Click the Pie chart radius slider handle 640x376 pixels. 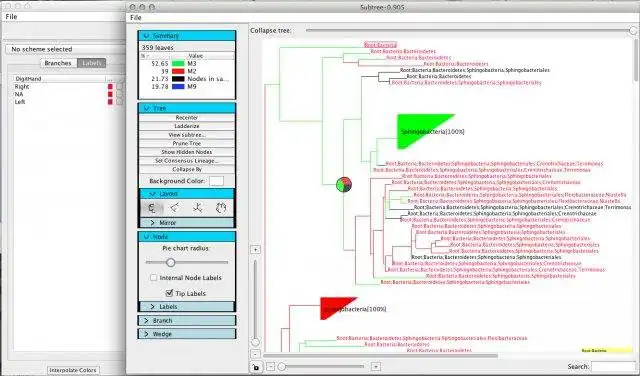pos(171,263)
